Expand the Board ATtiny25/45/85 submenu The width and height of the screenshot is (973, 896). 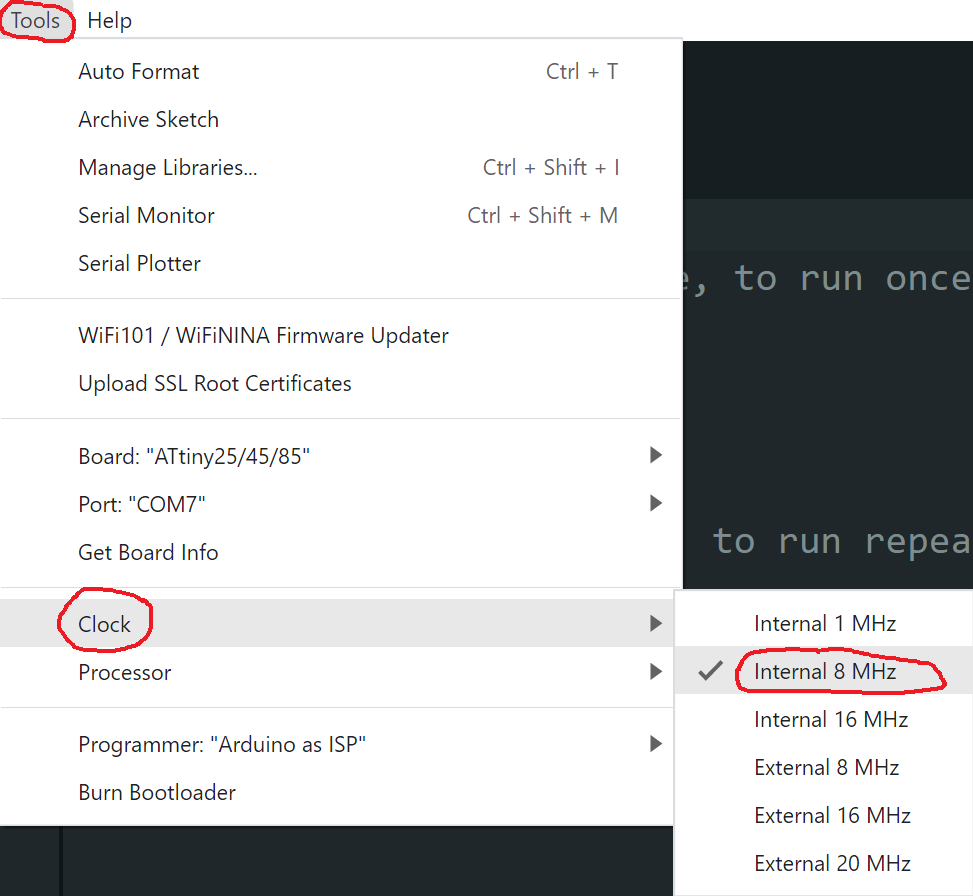pos(194,456)
